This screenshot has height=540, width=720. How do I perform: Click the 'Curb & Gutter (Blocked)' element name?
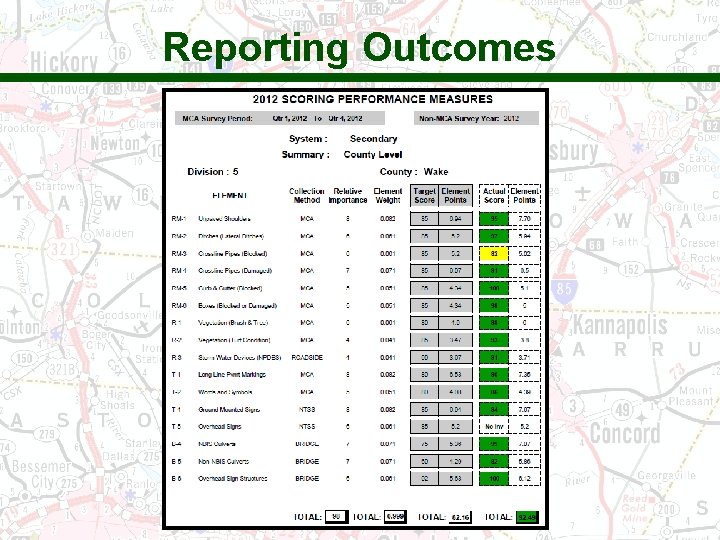pyautogui.click(x=230, y=288)
